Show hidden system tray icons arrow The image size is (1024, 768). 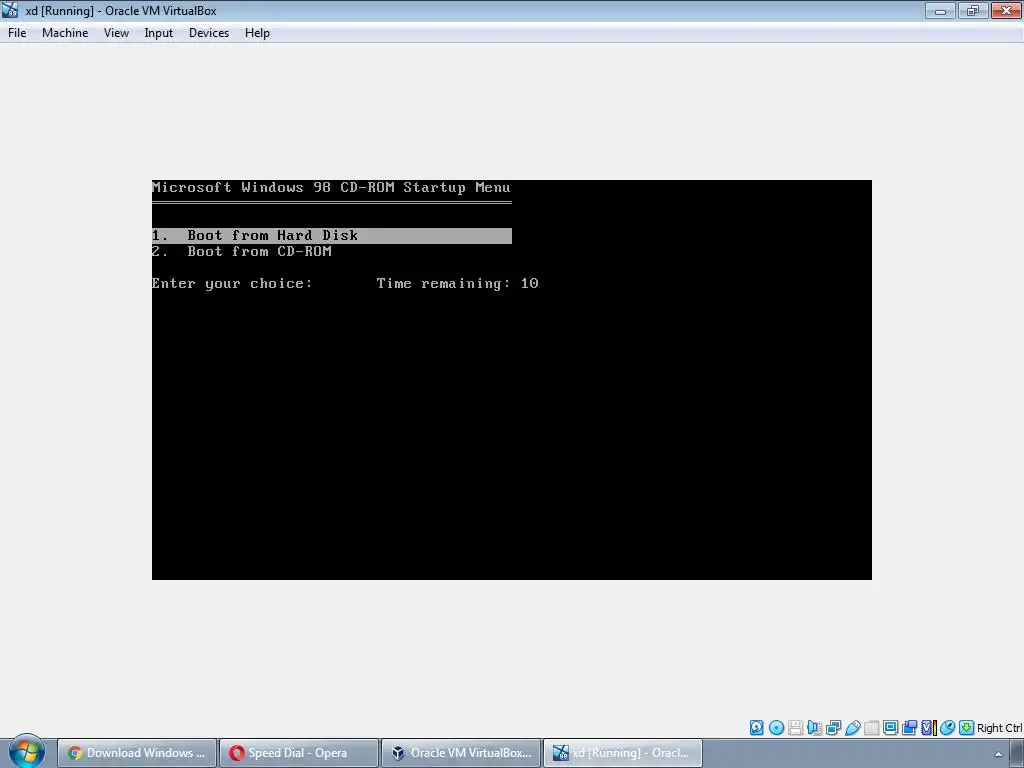tap(998, 754)
